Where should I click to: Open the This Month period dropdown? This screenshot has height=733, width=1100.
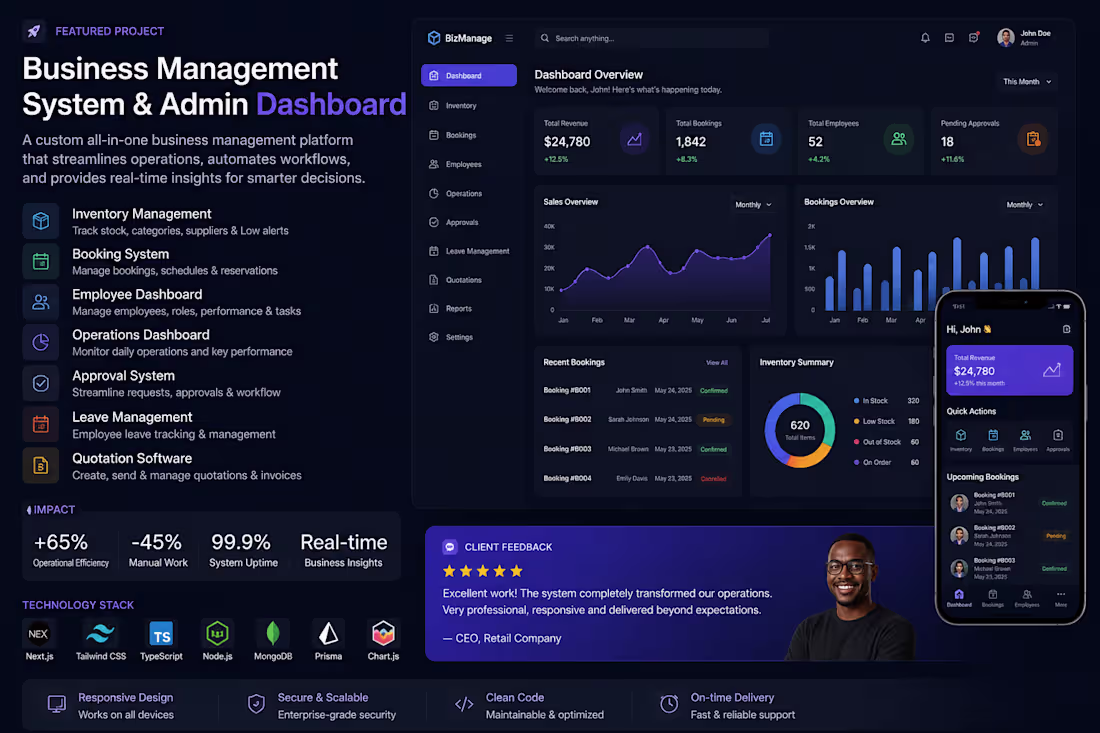point(1026,81)
